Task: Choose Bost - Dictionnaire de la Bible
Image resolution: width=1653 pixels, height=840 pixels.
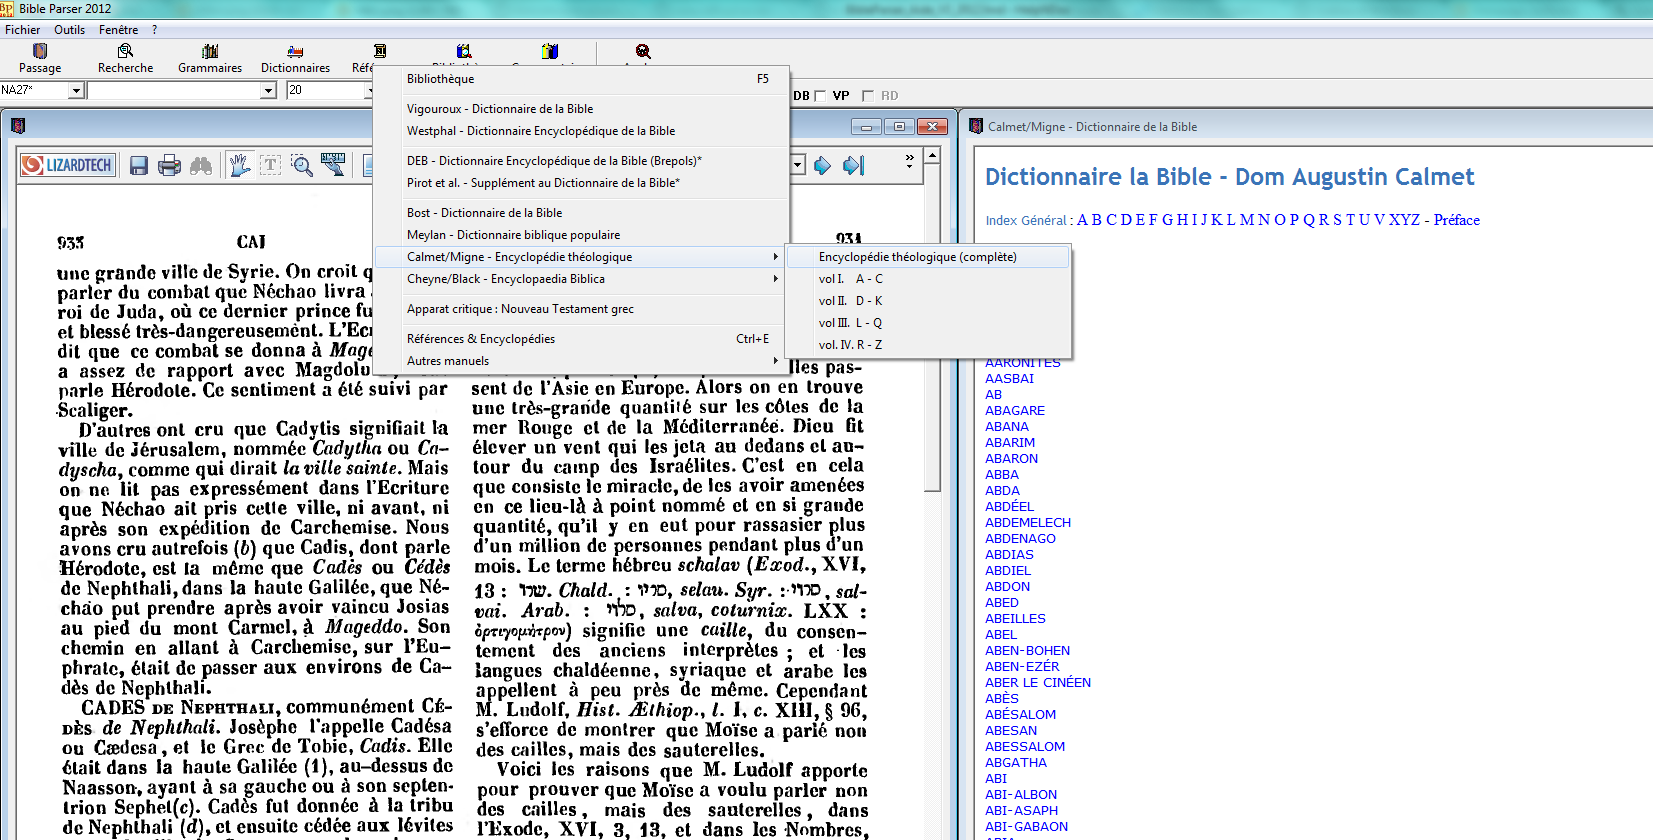Action: click(x=581, y=213)
